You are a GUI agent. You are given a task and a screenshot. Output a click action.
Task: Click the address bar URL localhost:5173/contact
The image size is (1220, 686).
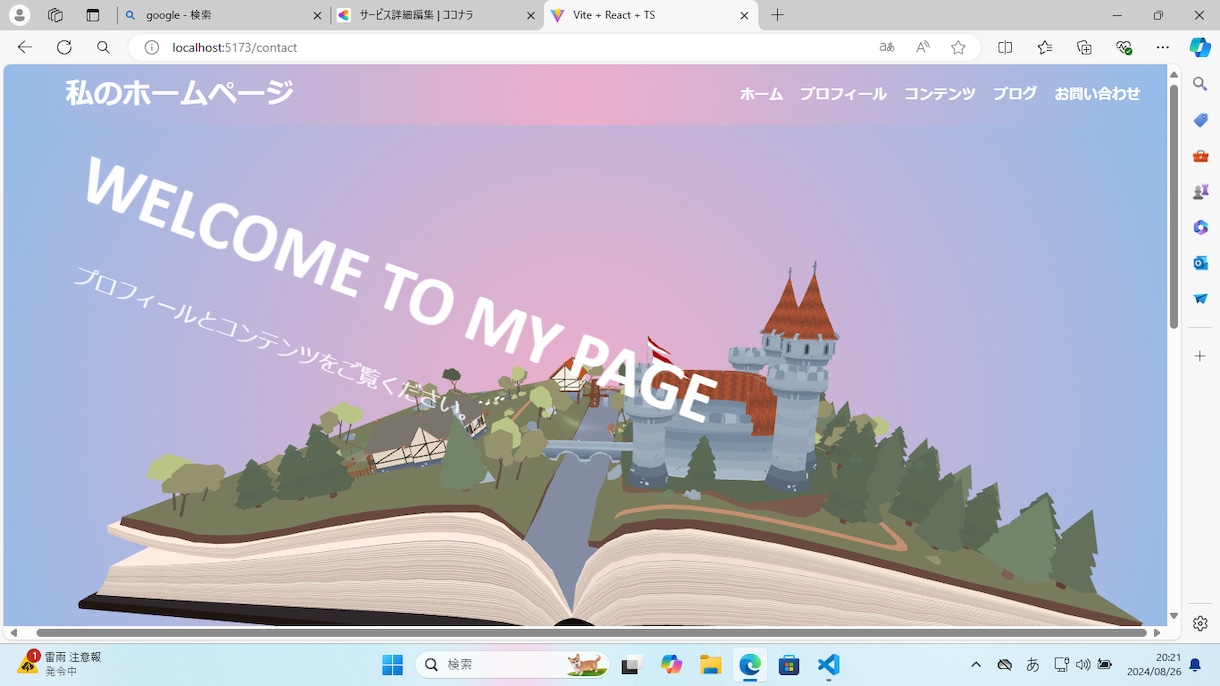click(x=235, y=47)
